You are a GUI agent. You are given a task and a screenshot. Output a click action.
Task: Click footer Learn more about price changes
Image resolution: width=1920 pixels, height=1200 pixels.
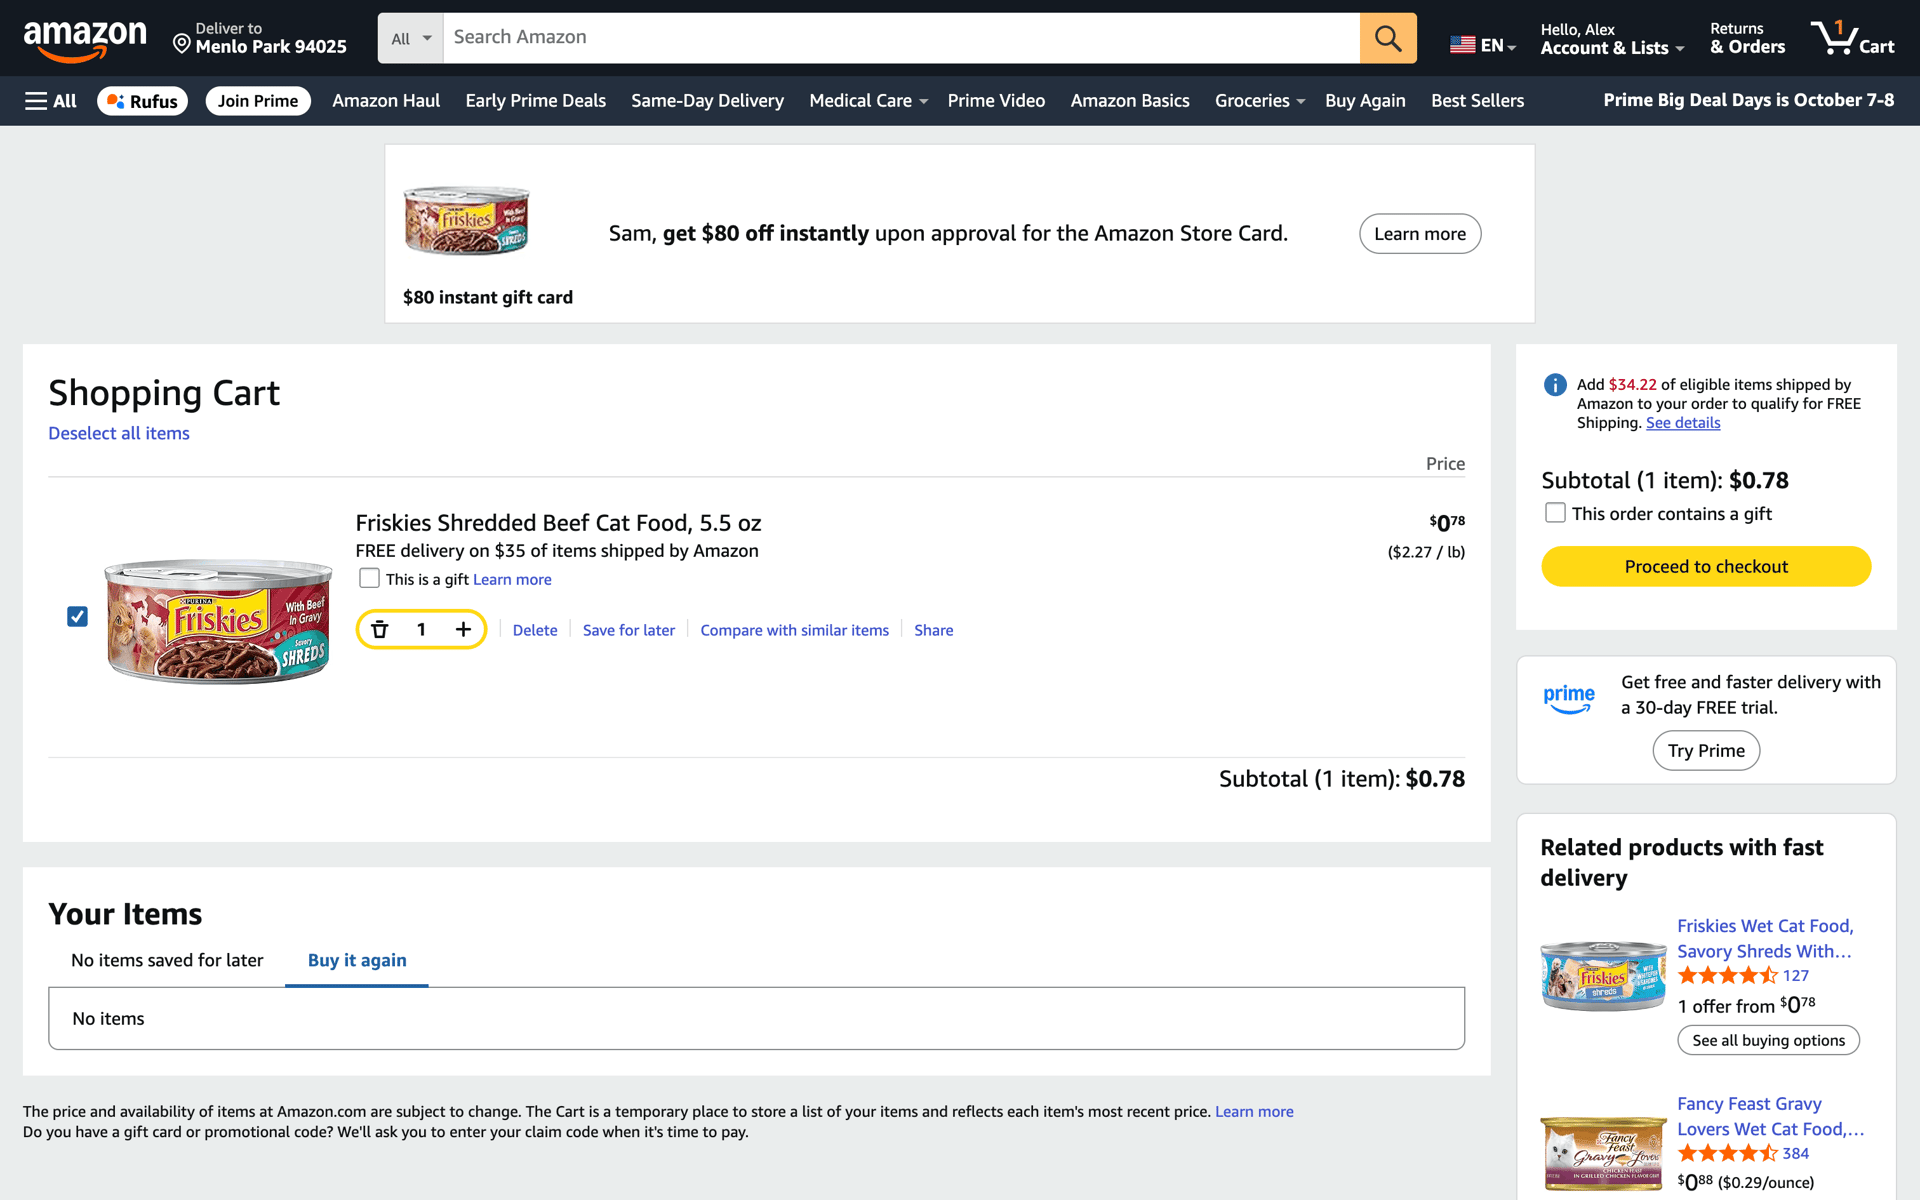tap(1254, 1112)
